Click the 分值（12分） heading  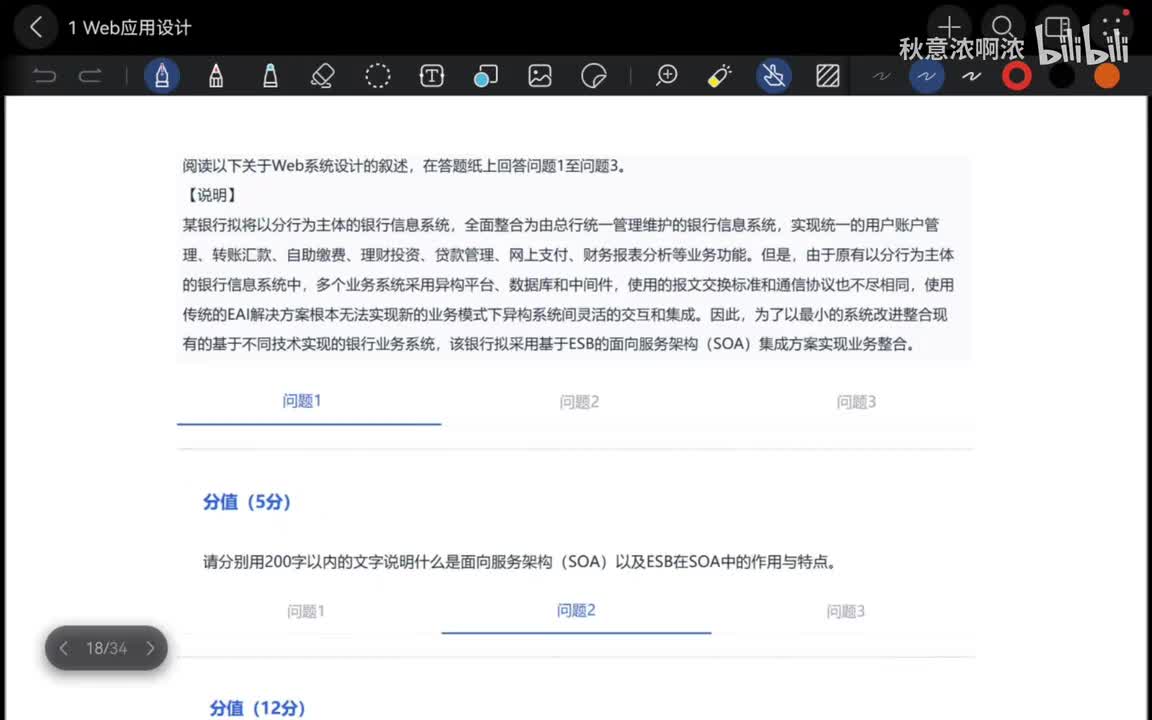click(x=257, y=708)
